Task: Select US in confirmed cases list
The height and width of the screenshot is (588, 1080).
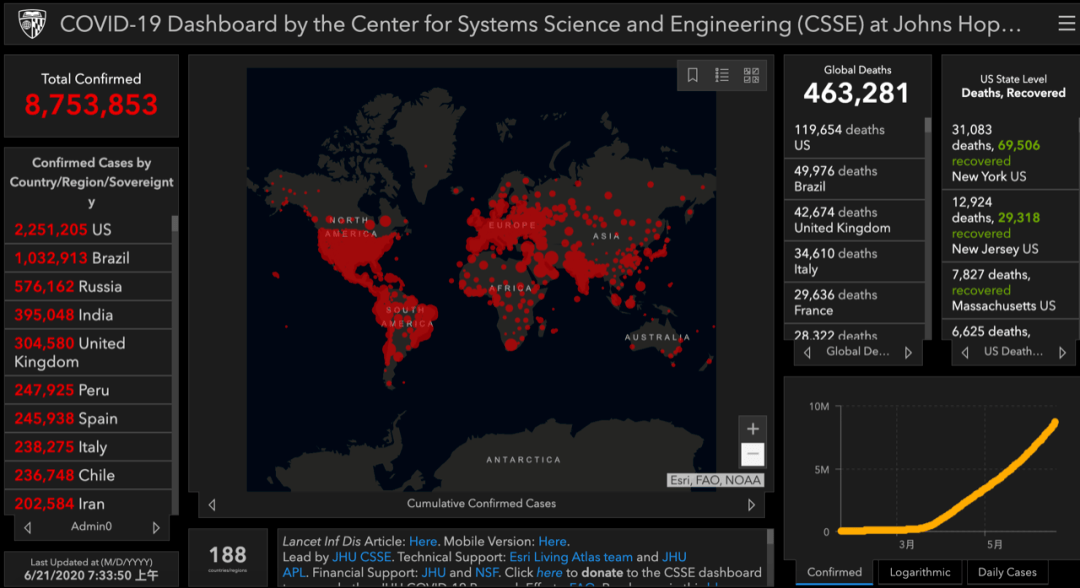Action: (x=88, y=229)
